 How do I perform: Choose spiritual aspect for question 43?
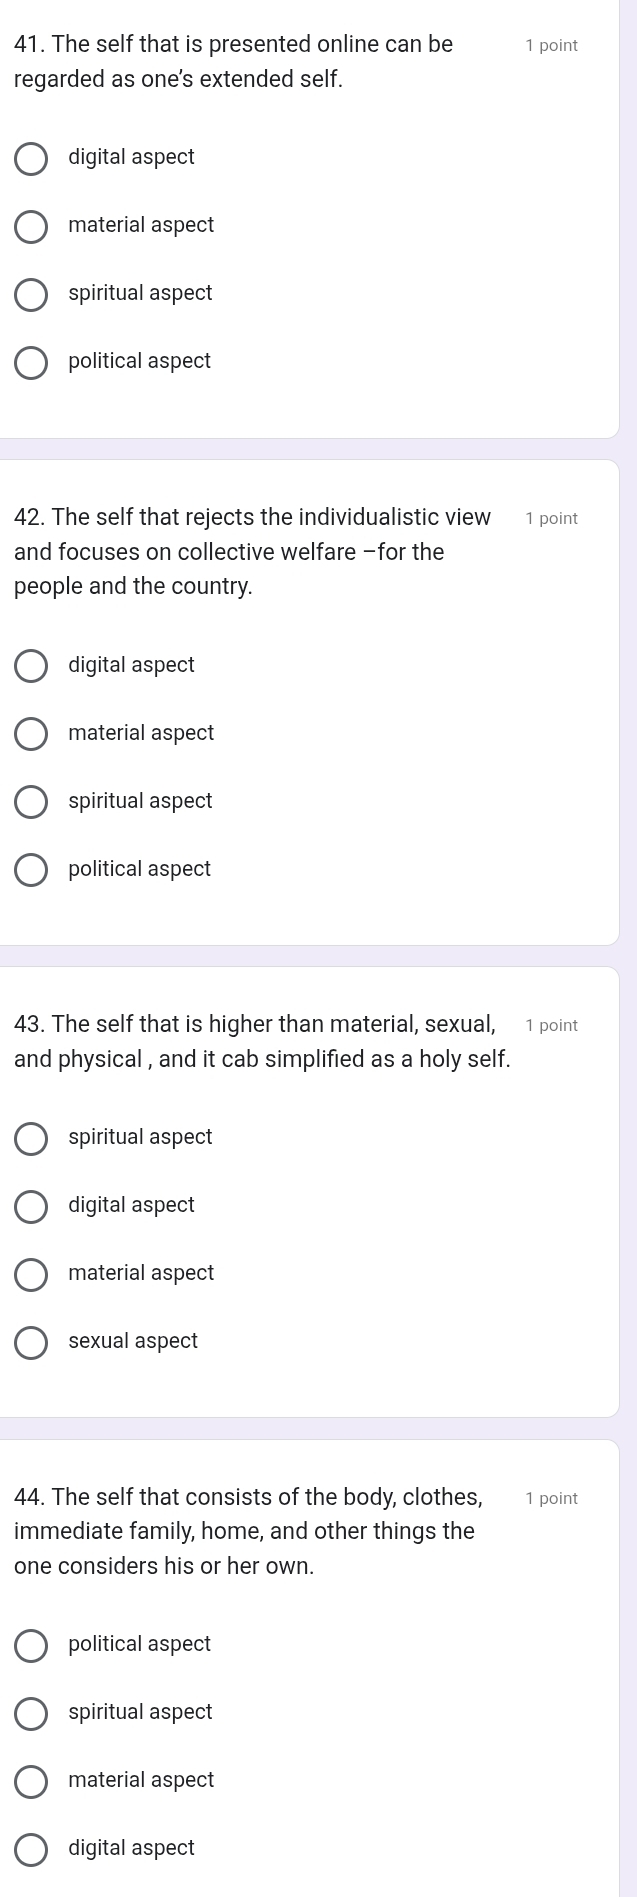coord(31,1138)
